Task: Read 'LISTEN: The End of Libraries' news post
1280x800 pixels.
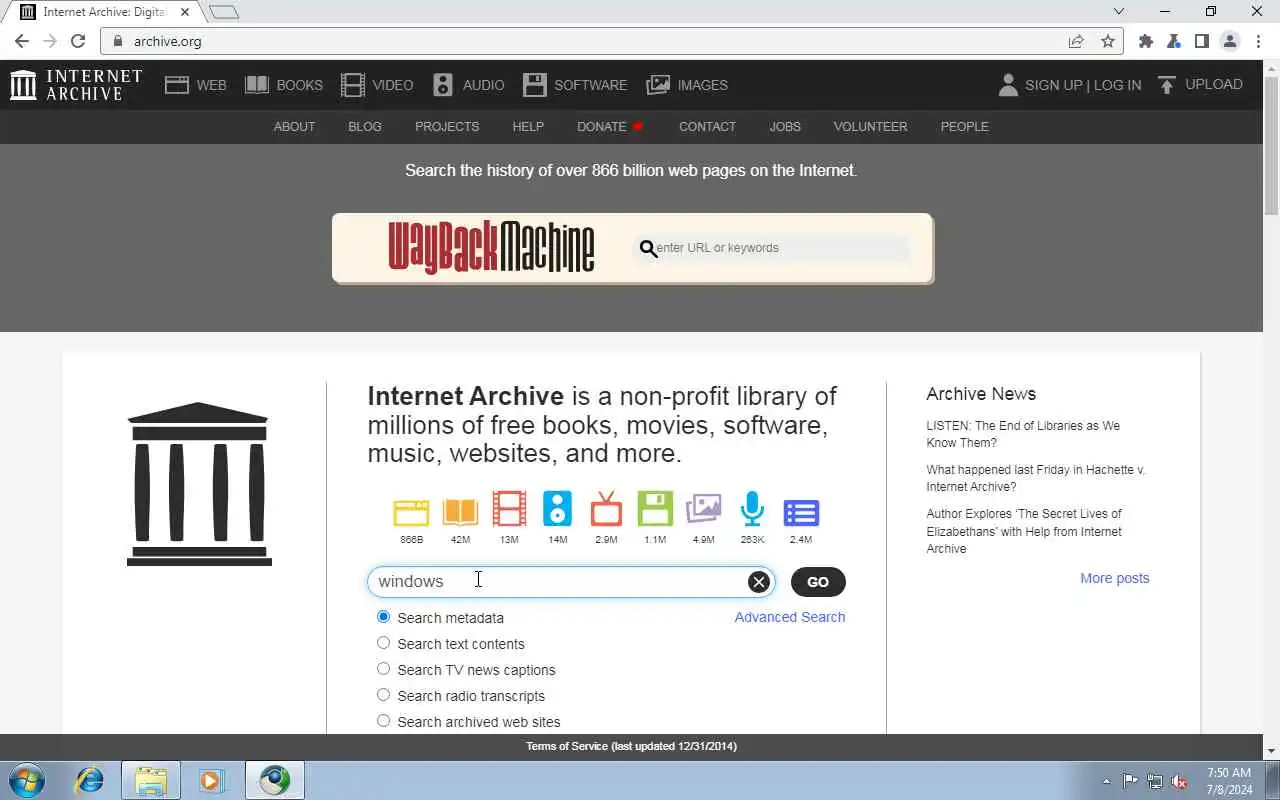Action: pyautogui.click(x=1023, y=434)
